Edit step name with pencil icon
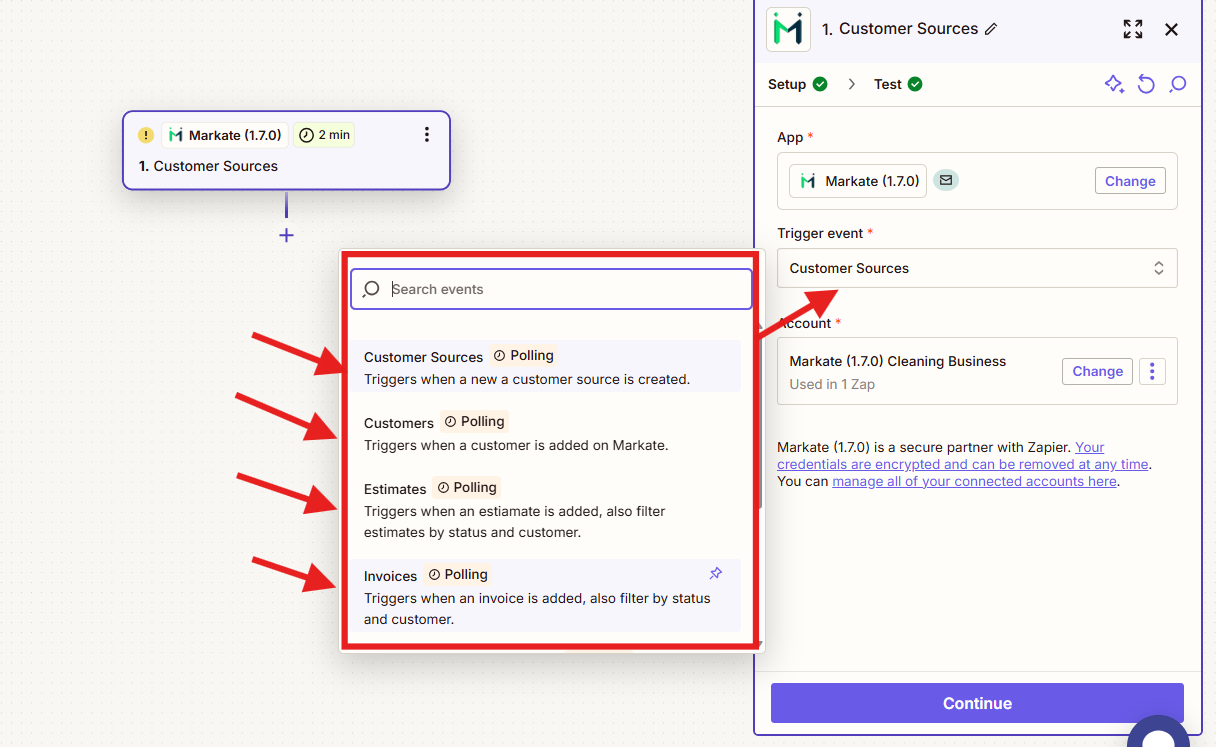Image resolution: width=1216 pixels, height=747 pixels. tap(991, 29)
